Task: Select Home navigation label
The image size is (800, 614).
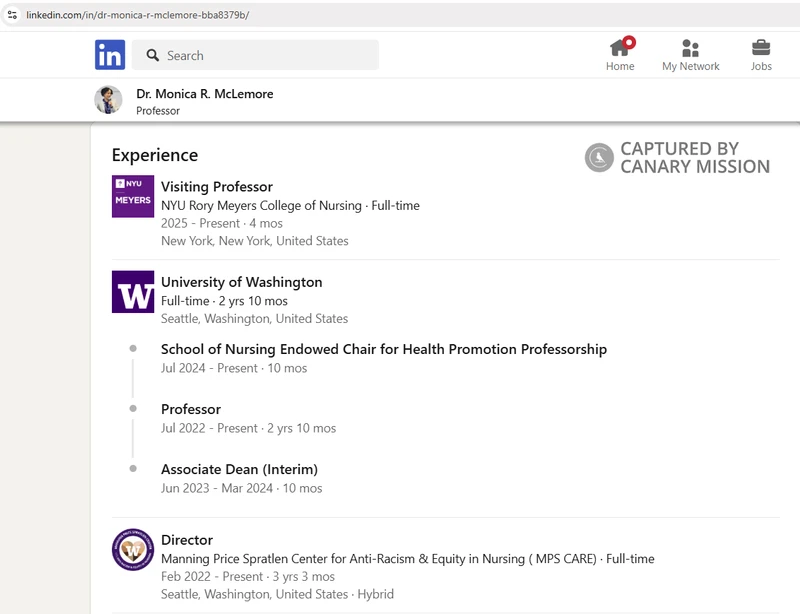Action: tap(620, 66)
